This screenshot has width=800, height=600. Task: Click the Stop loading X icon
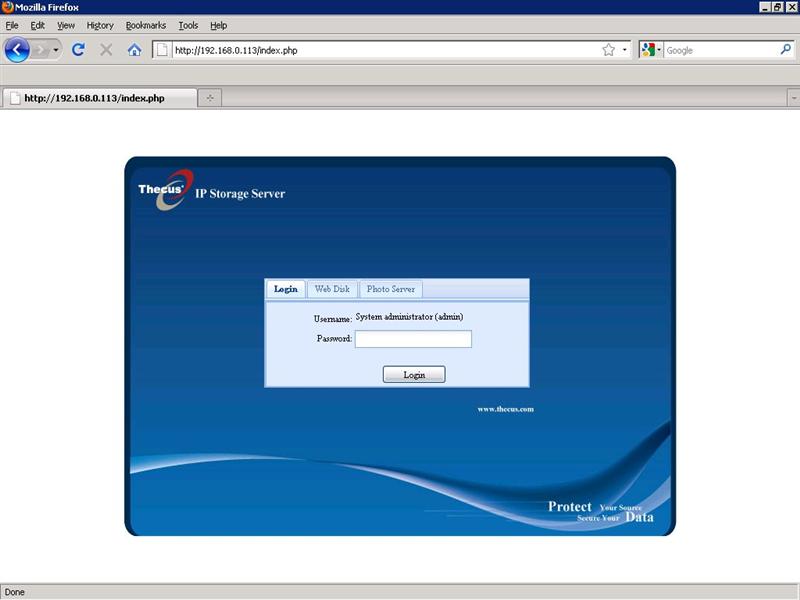pos(106,49)
